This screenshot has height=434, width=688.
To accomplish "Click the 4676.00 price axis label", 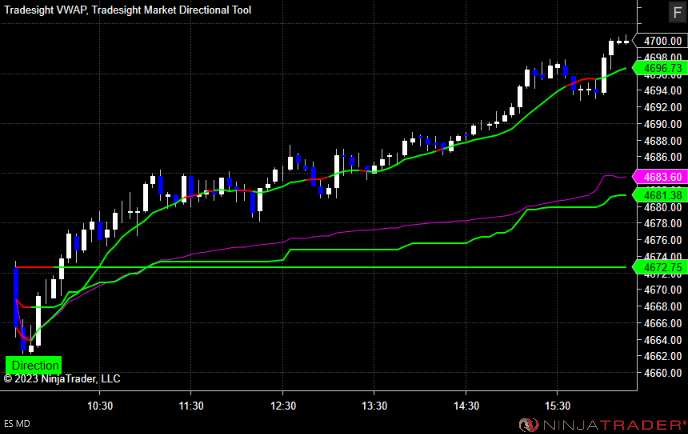I will pyautogui.click(x=663, y=240).
